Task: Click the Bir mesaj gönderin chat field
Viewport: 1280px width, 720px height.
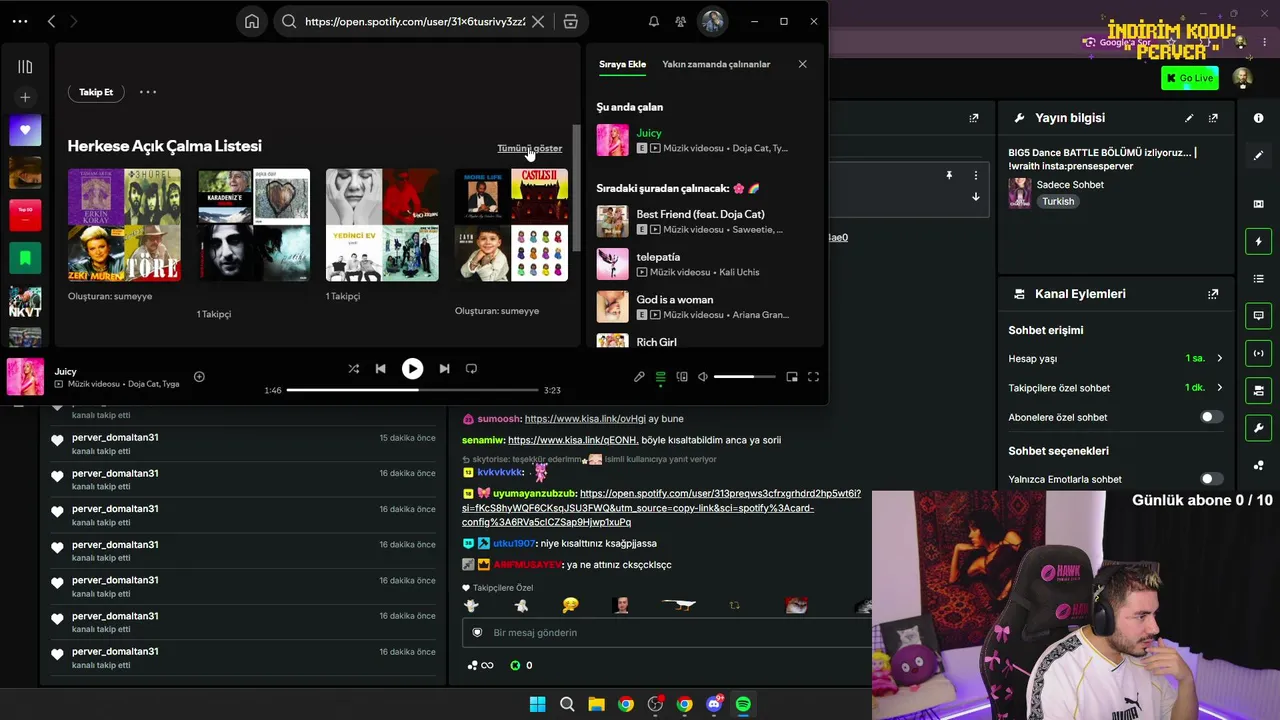Action: pyautogui.click(x=667, y=632)
